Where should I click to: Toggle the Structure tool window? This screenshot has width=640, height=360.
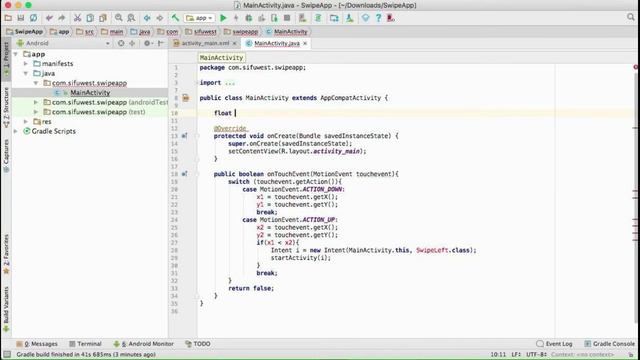6,107
